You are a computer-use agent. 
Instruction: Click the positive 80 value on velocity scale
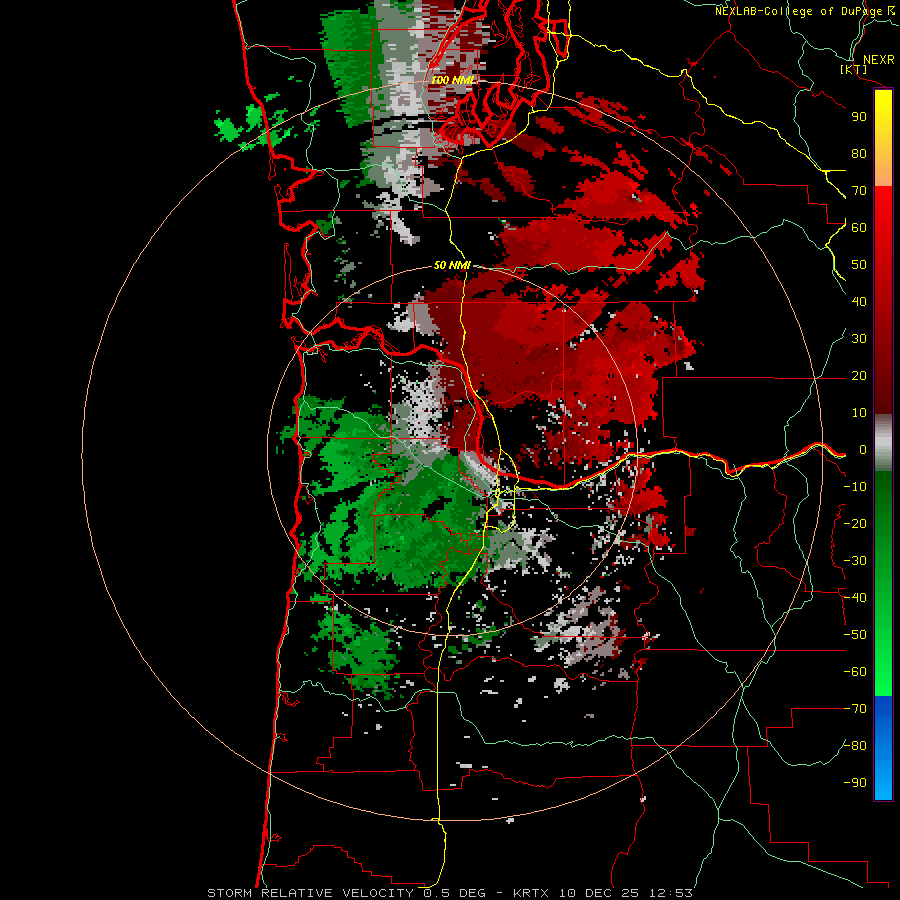859,154
